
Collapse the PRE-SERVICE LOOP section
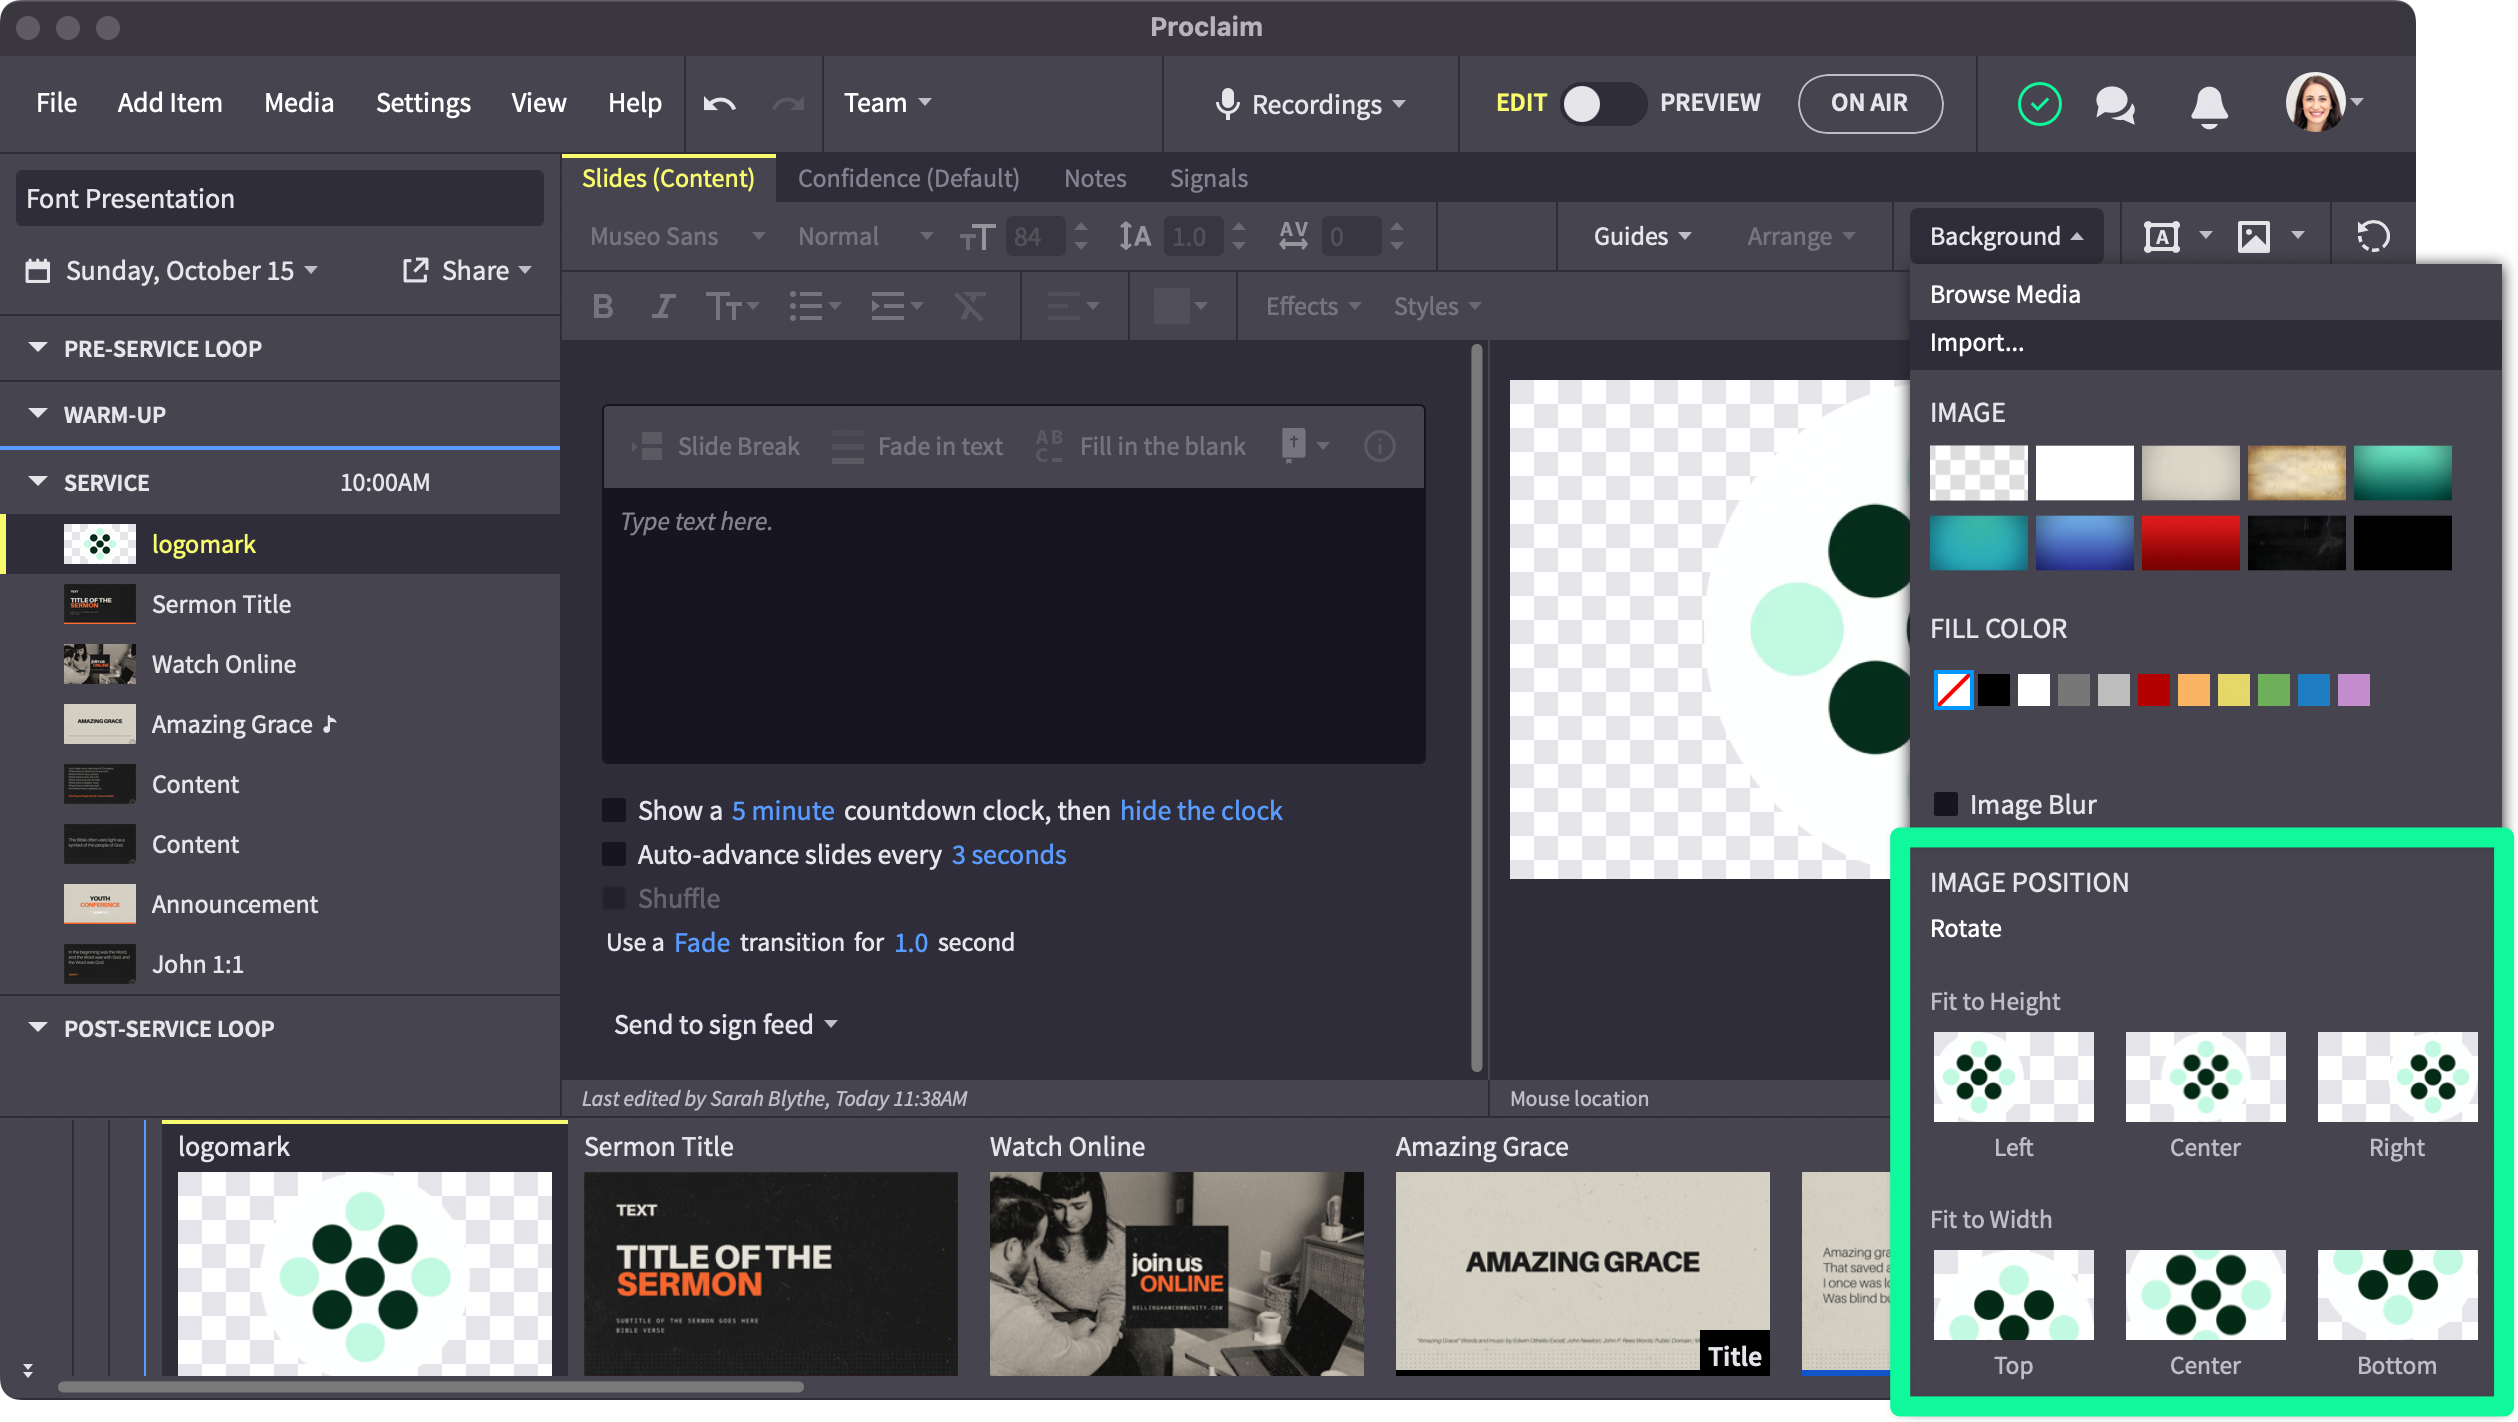click(38, 348)
